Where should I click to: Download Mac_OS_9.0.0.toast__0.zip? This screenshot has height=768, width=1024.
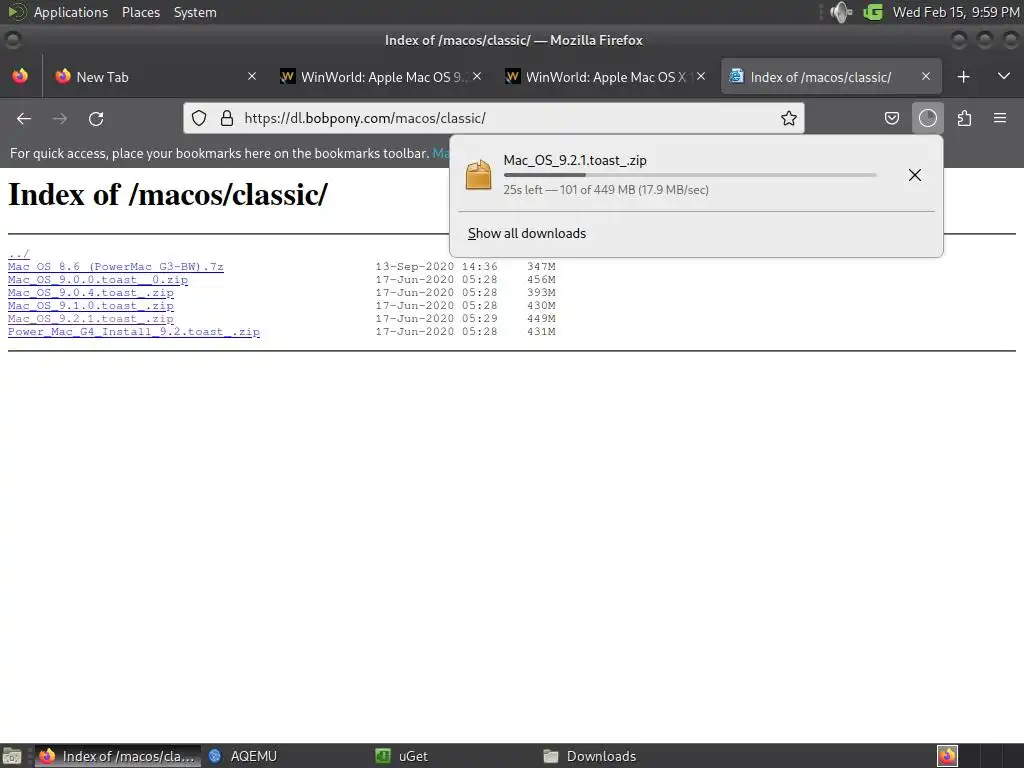coord(98,280)
